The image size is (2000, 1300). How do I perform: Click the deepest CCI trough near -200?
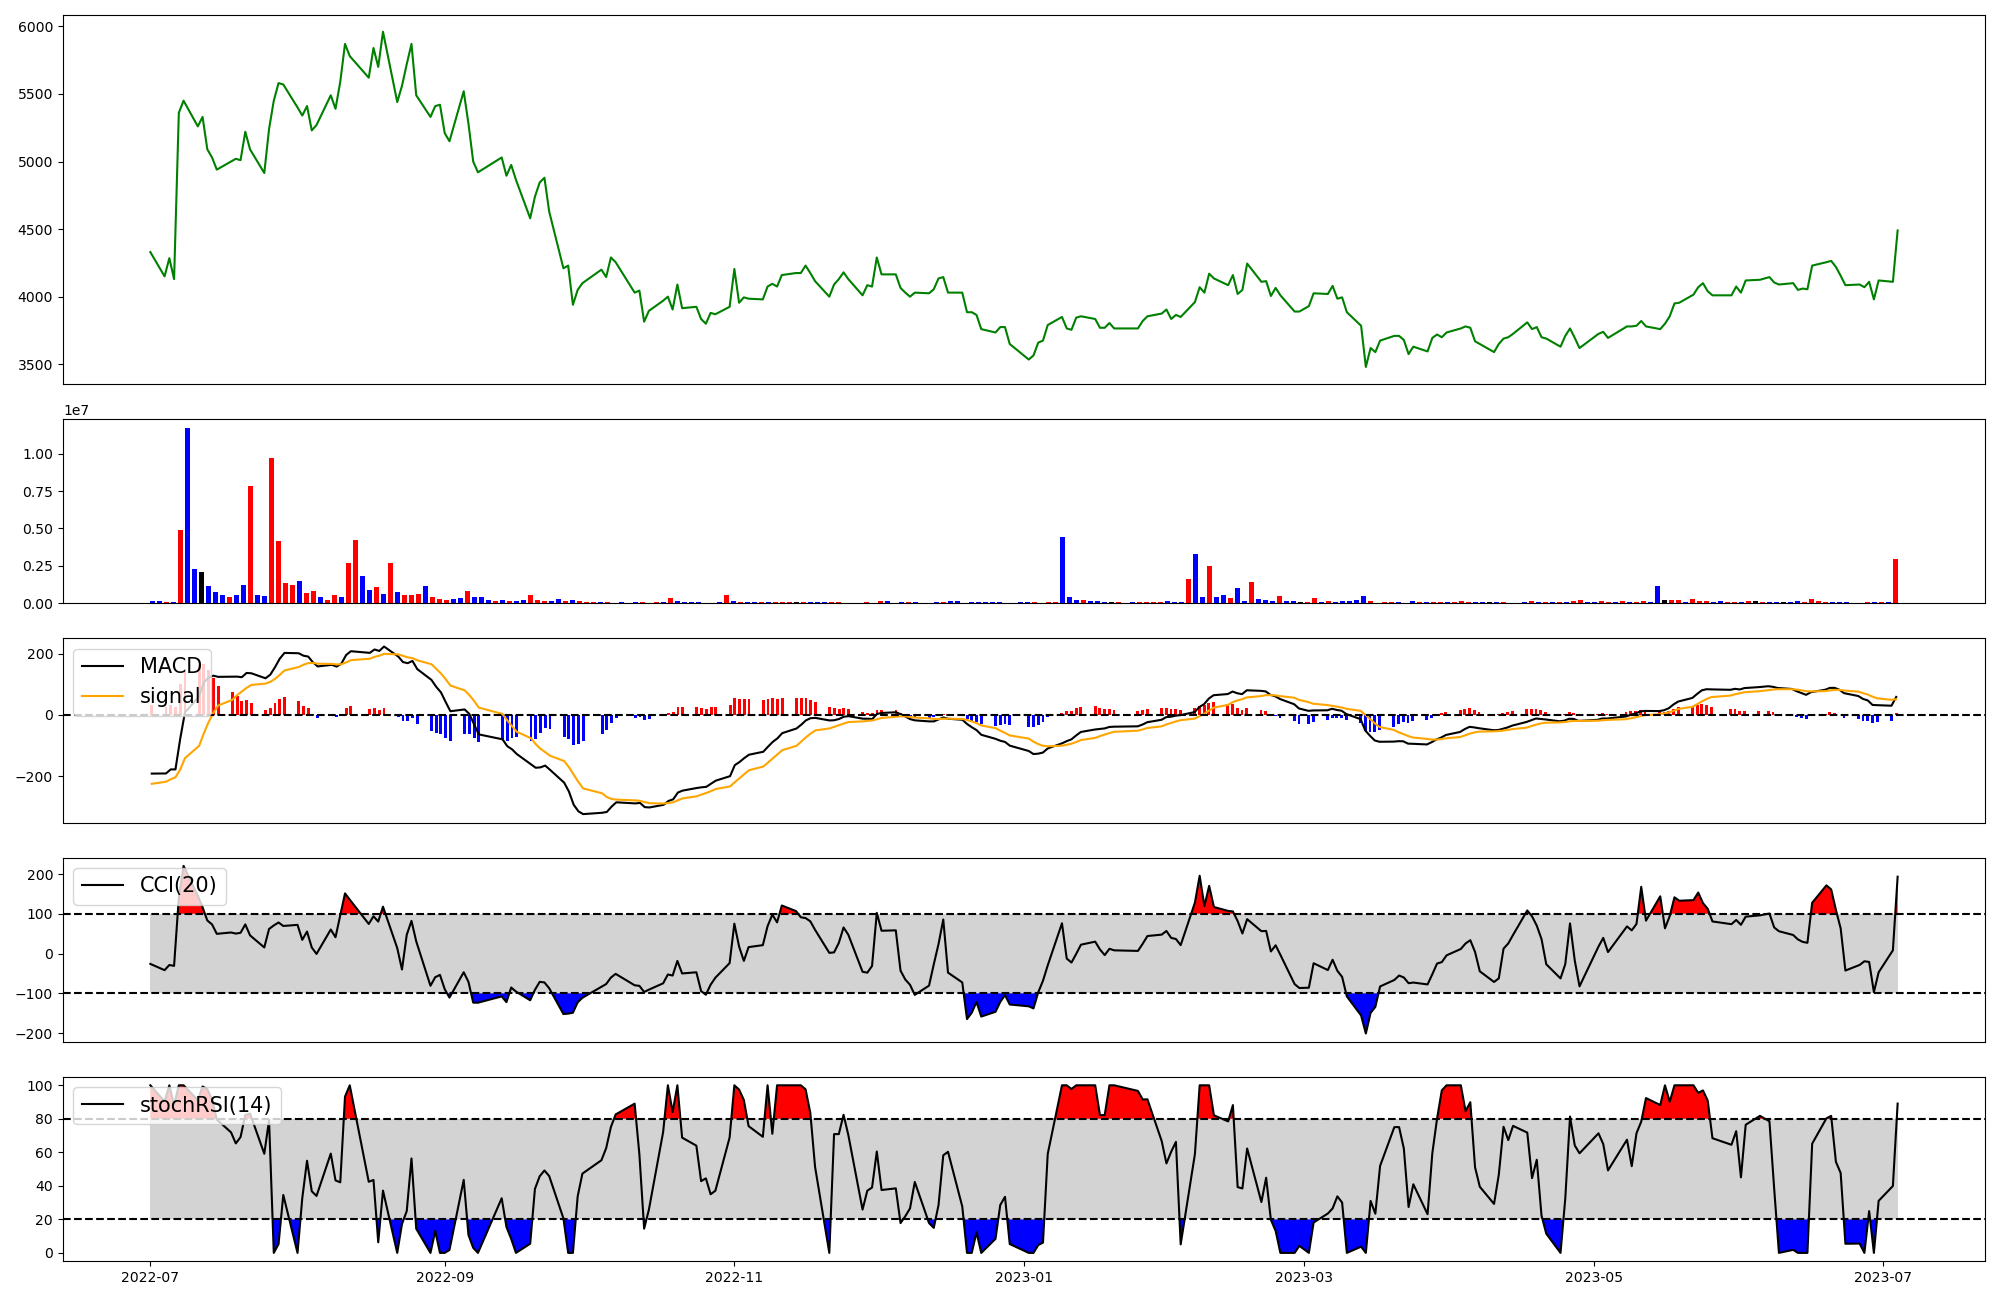(1366, 1032)
